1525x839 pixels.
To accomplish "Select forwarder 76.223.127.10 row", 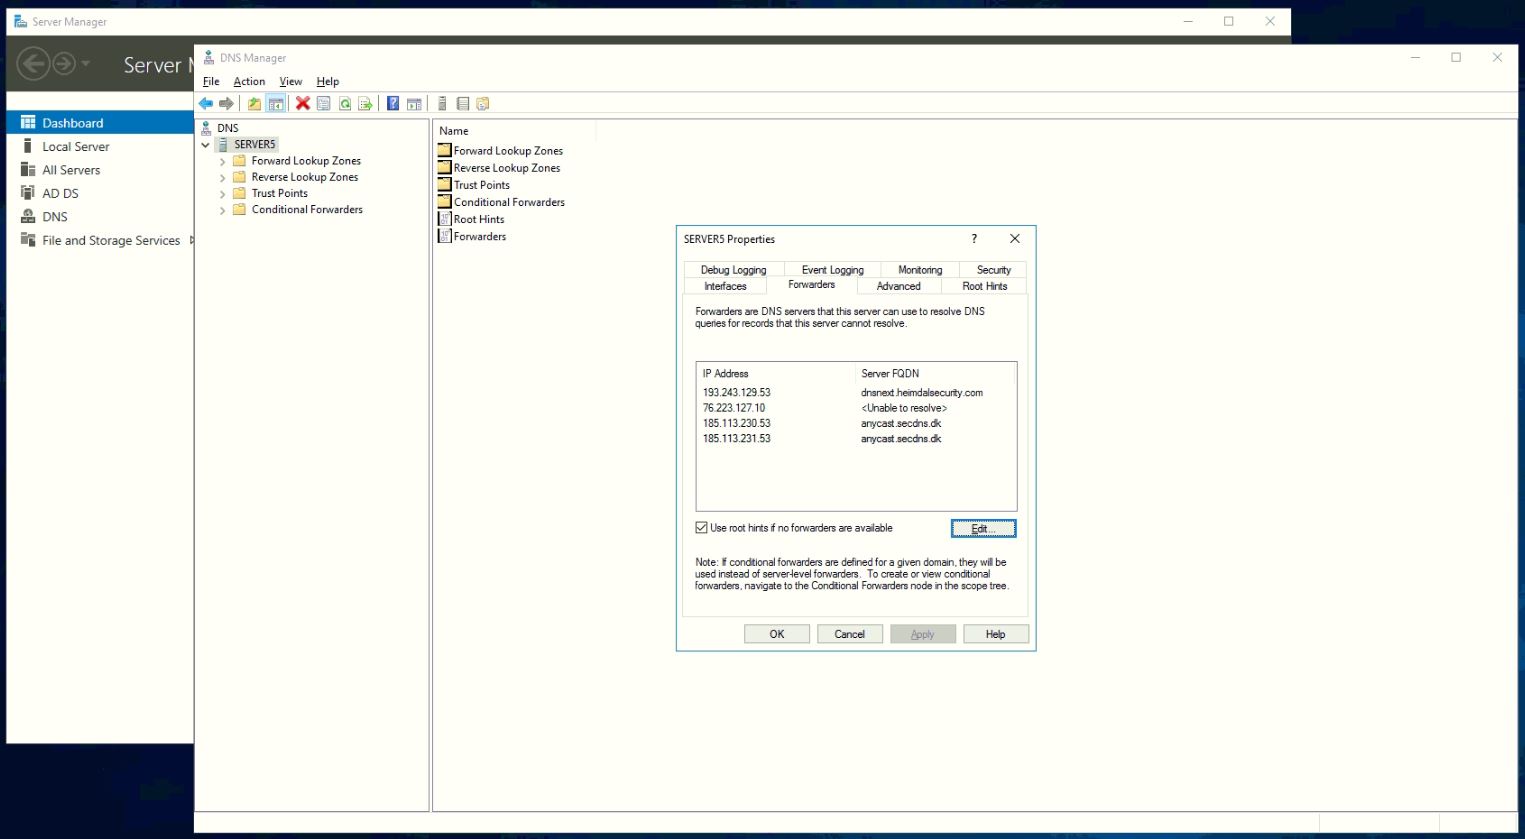I will coord(856,408).
